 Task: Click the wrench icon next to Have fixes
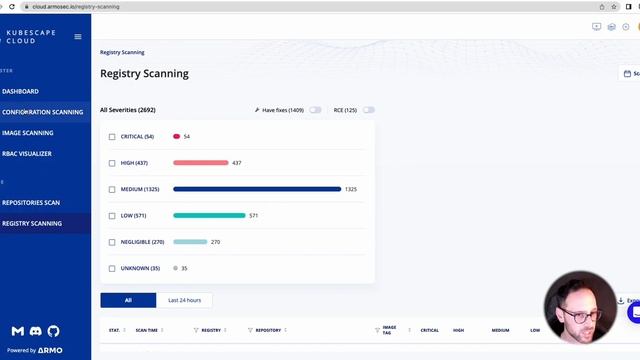pyautogui.click(x=257, y=110)
